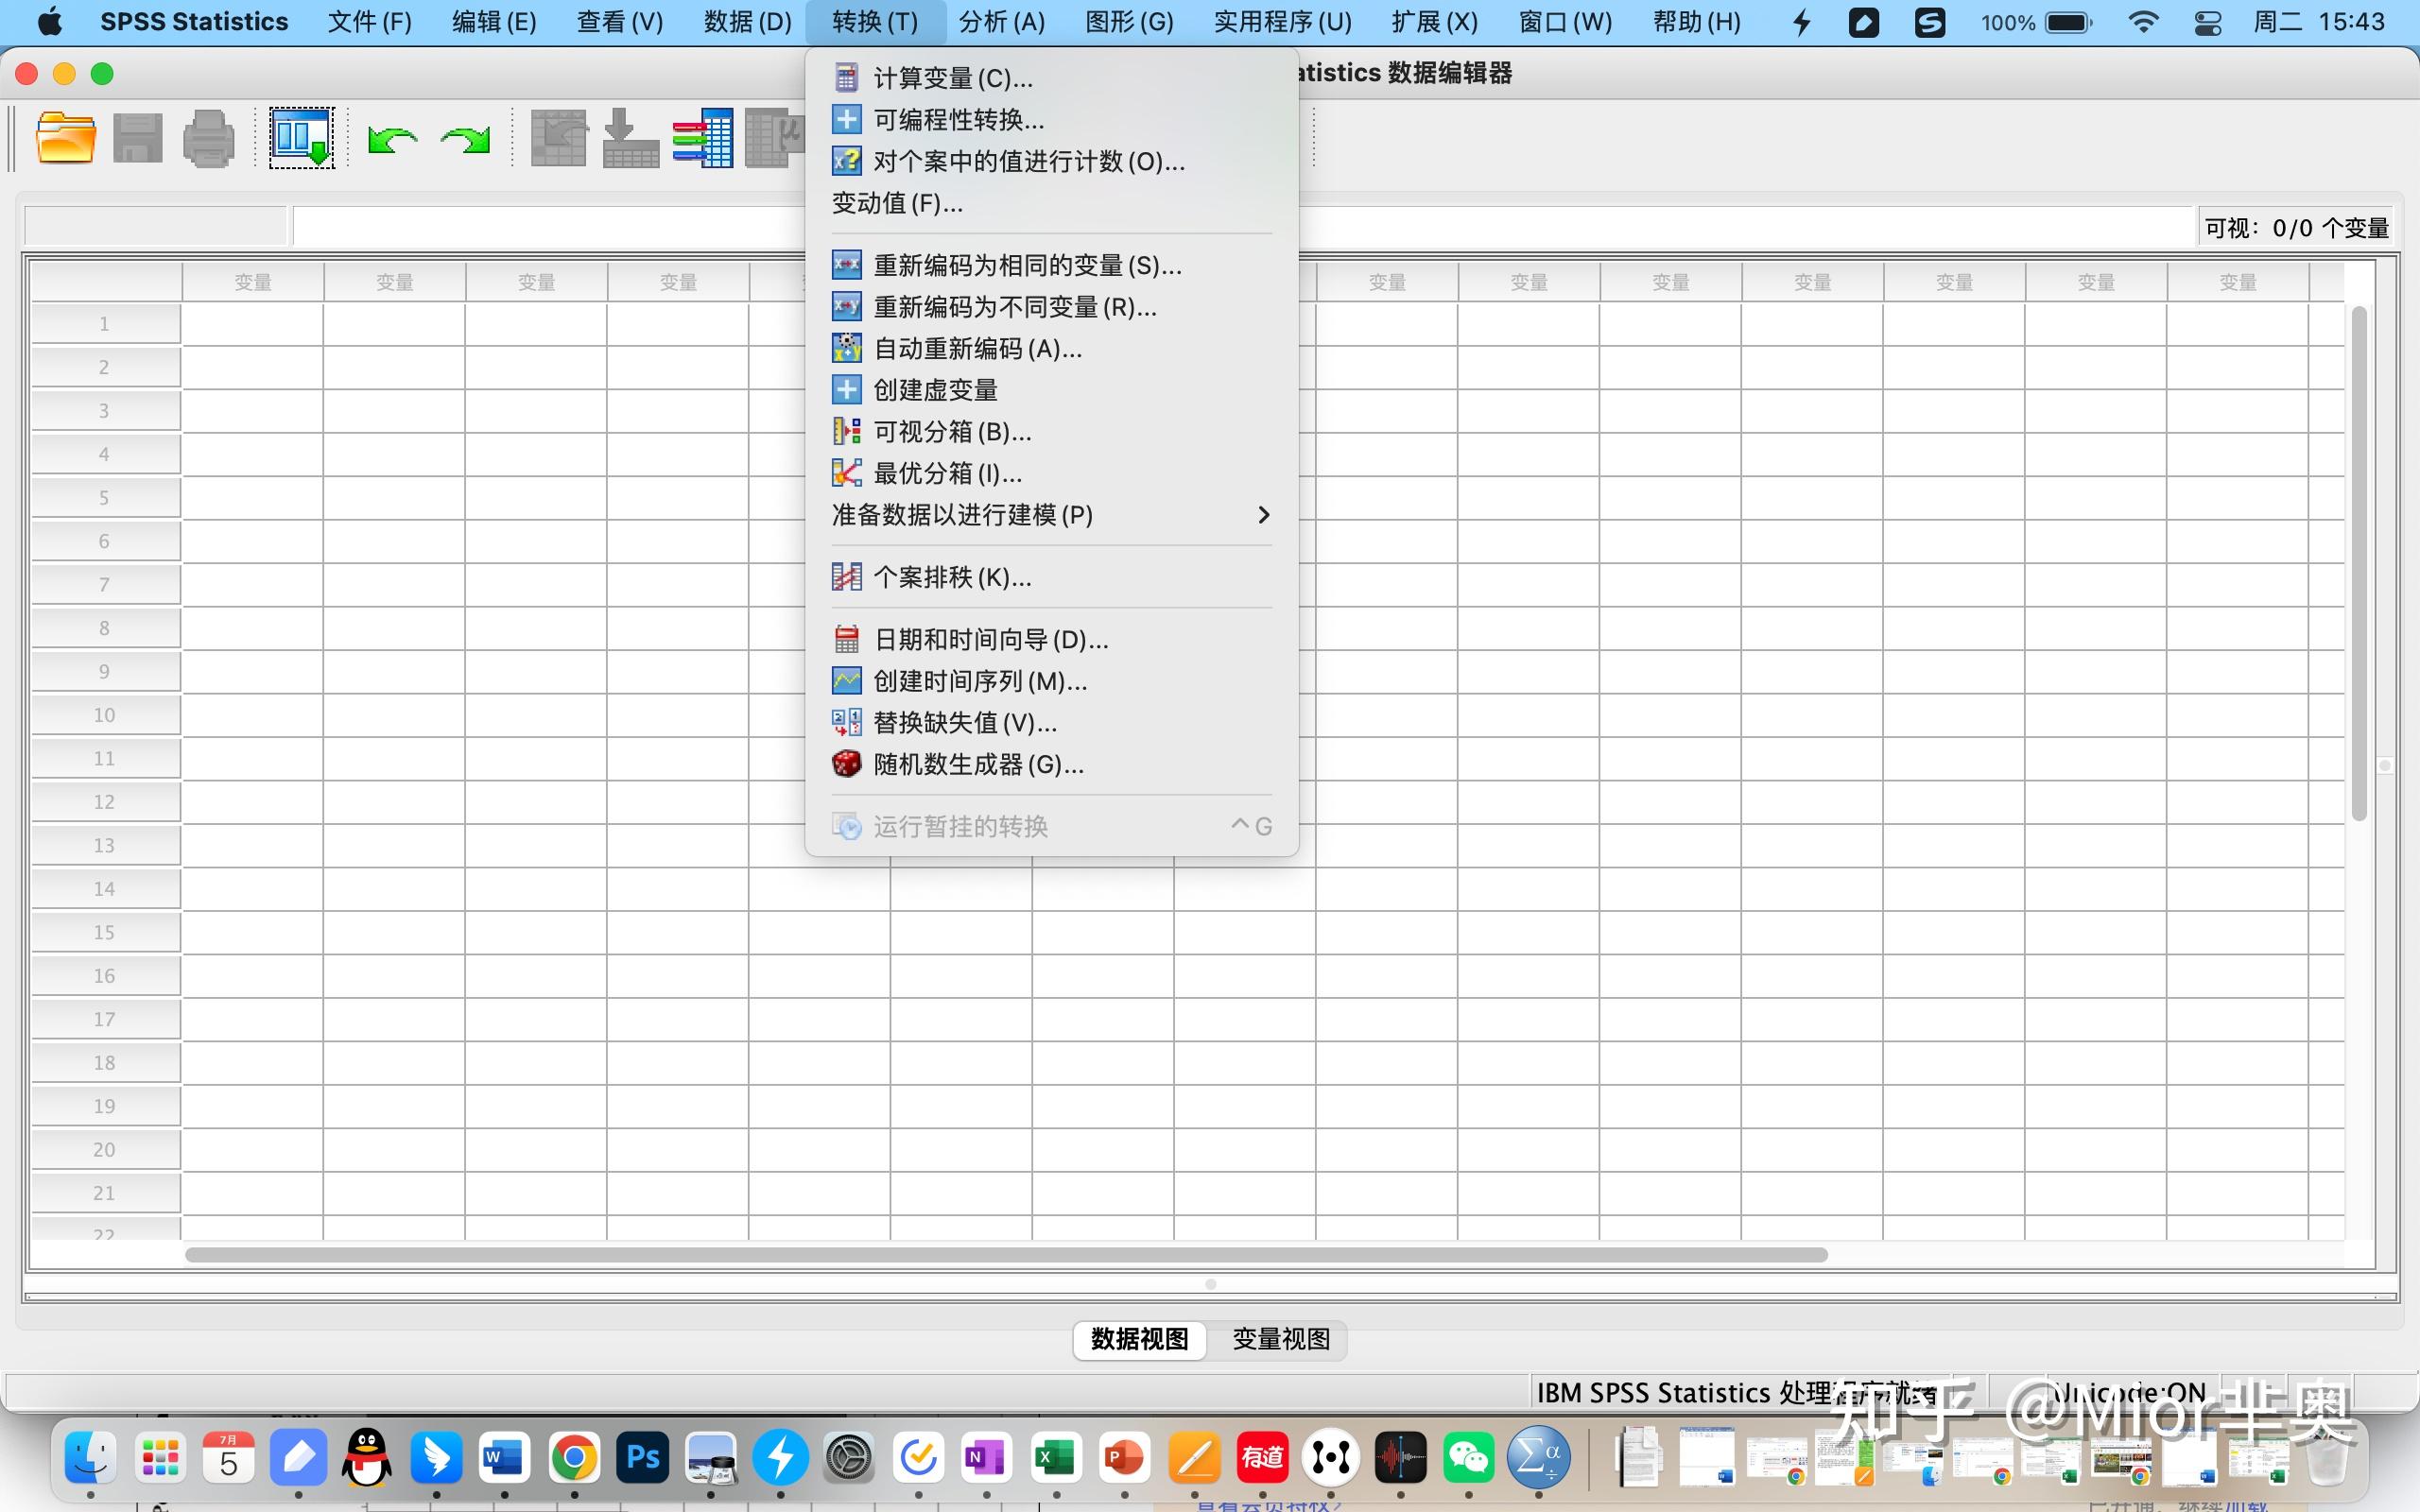Click the Wi-Fi icon in menu bar

click(x=2142, y=22)
